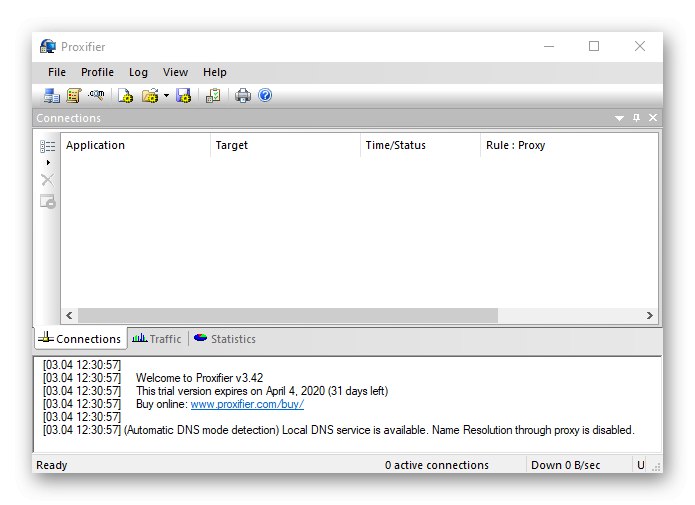Click 'Down 0 B/sec' in status bar
This screenshot has height=505, width=695.
[x=566, y=465]
